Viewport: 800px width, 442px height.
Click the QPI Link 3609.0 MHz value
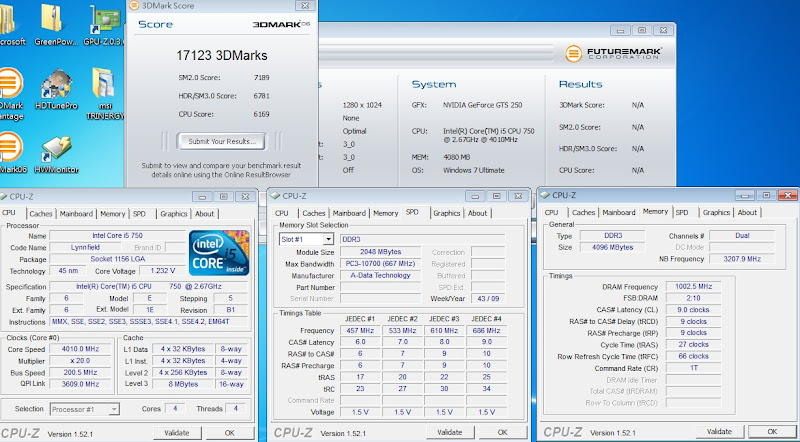click(x=80, y=384)
